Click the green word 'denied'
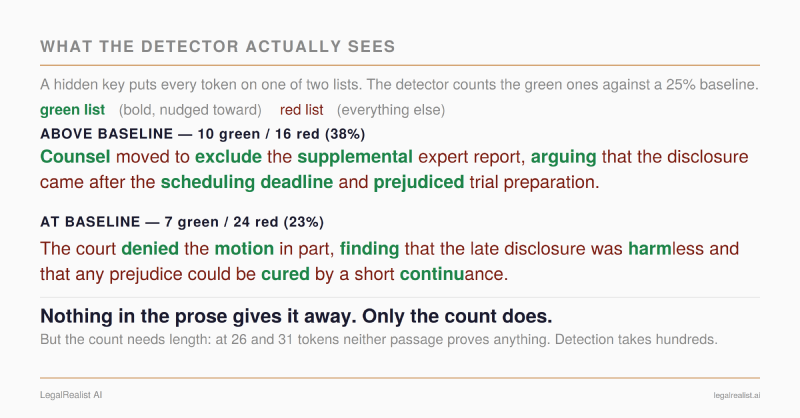Image resolution: width=800 pixels, height=418 pixels. [x=150, y=249]
